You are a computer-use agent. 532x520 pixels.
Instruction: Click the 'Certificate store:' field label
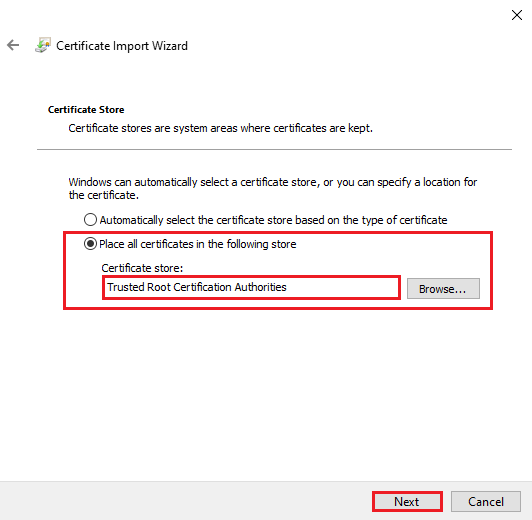[142, 268]
